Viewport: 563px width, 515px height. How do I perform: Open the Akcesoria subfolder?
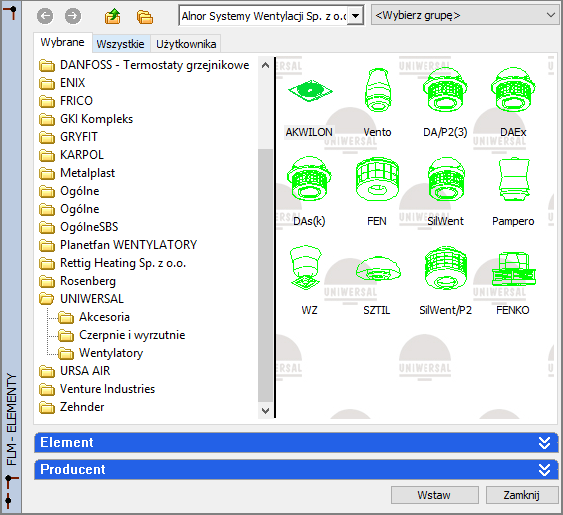pos(94,317)
